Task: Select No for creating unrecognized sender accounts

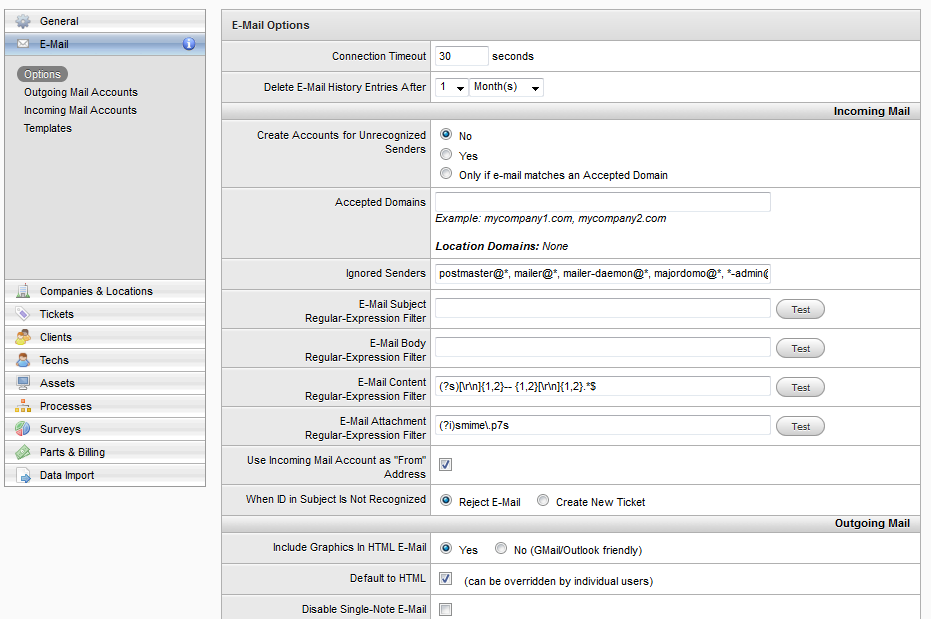Action: tap(446, 135)
